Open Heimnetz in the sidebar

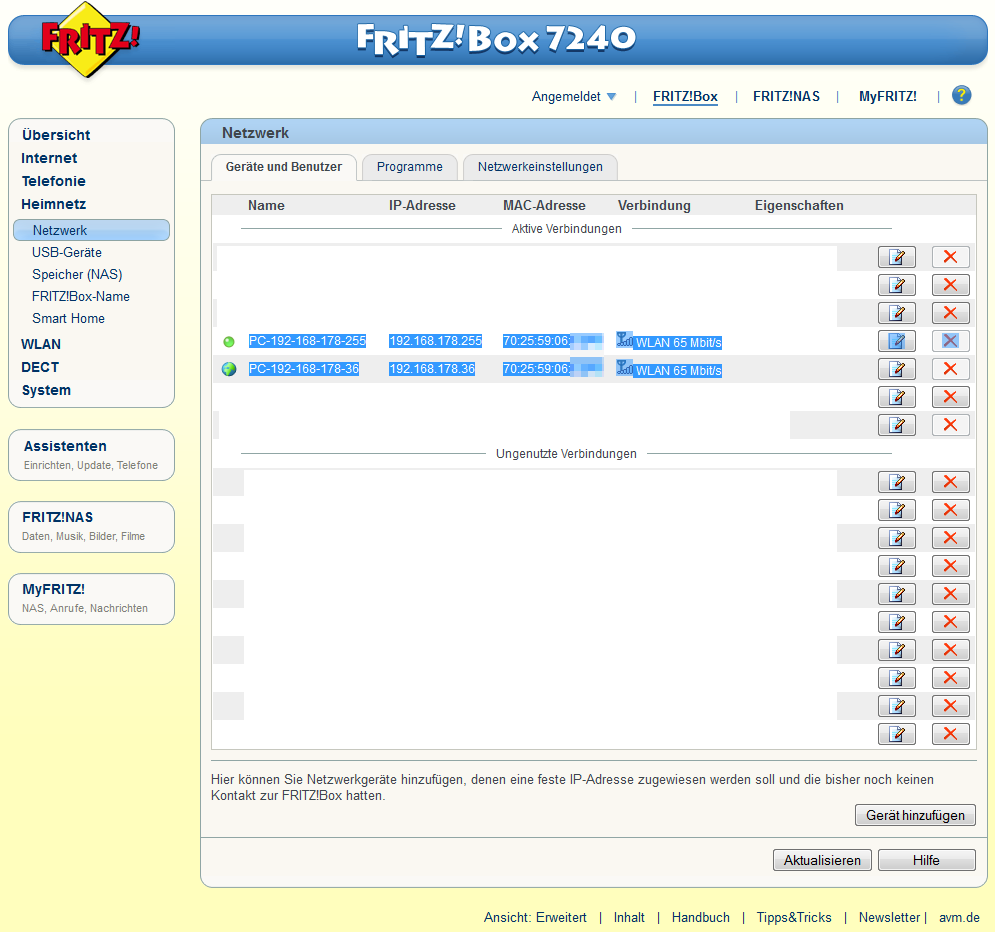(x=53, y=204)
